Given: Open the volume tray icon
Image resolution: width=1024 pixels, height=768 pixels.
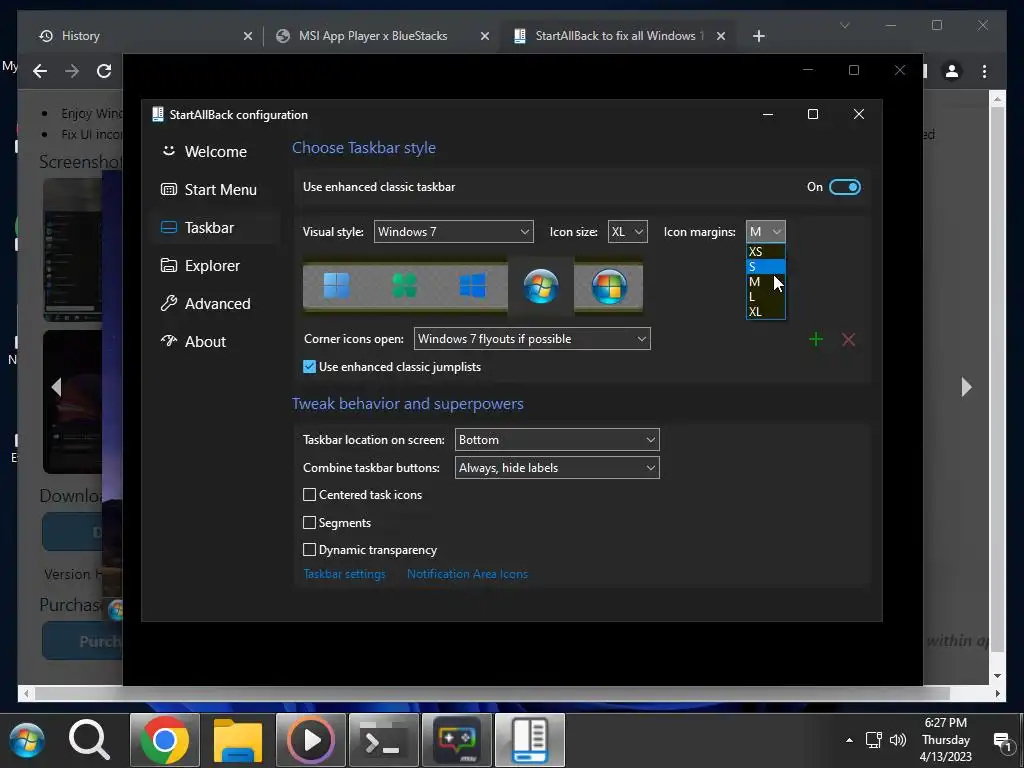Looking at the screenshot, I should point(898,740).
